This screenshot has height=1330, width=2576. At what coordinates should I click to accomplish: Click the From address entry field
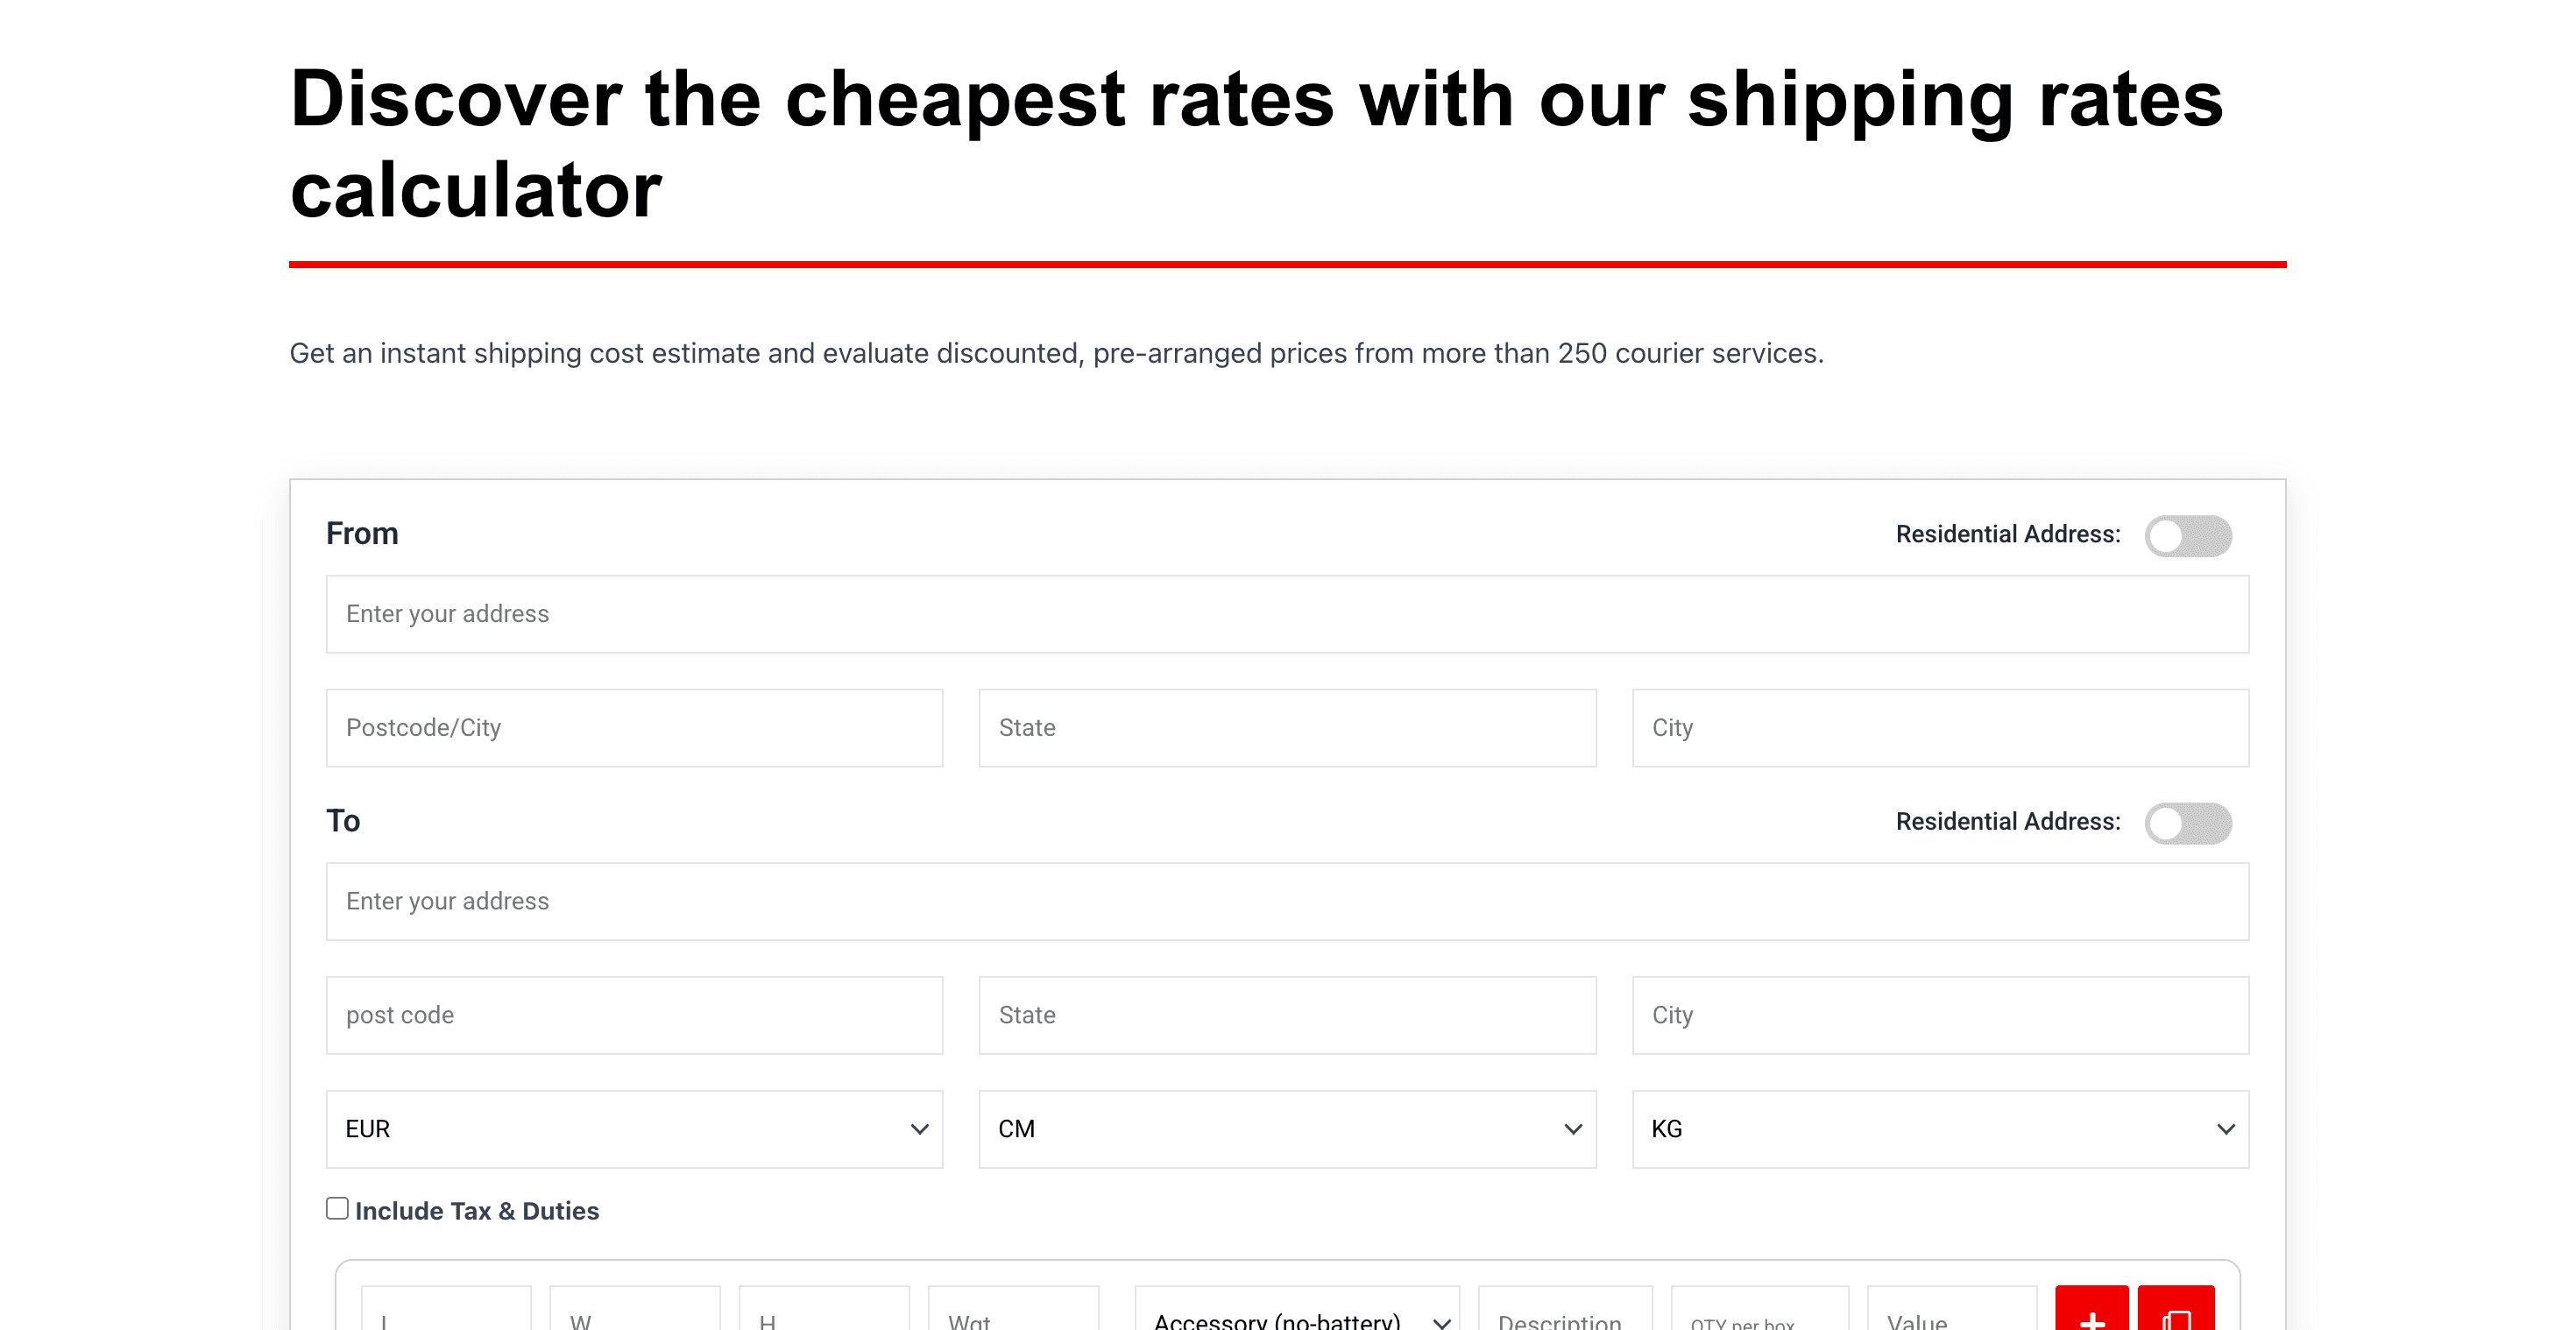tap(1287, 613)
